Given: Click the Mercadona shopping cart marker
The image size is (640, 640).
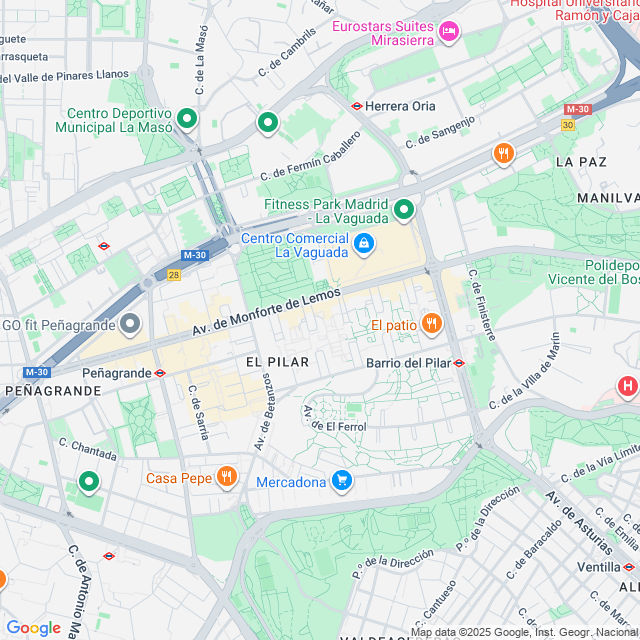Looking at the screenshot, I should click(x=342, y=481).
